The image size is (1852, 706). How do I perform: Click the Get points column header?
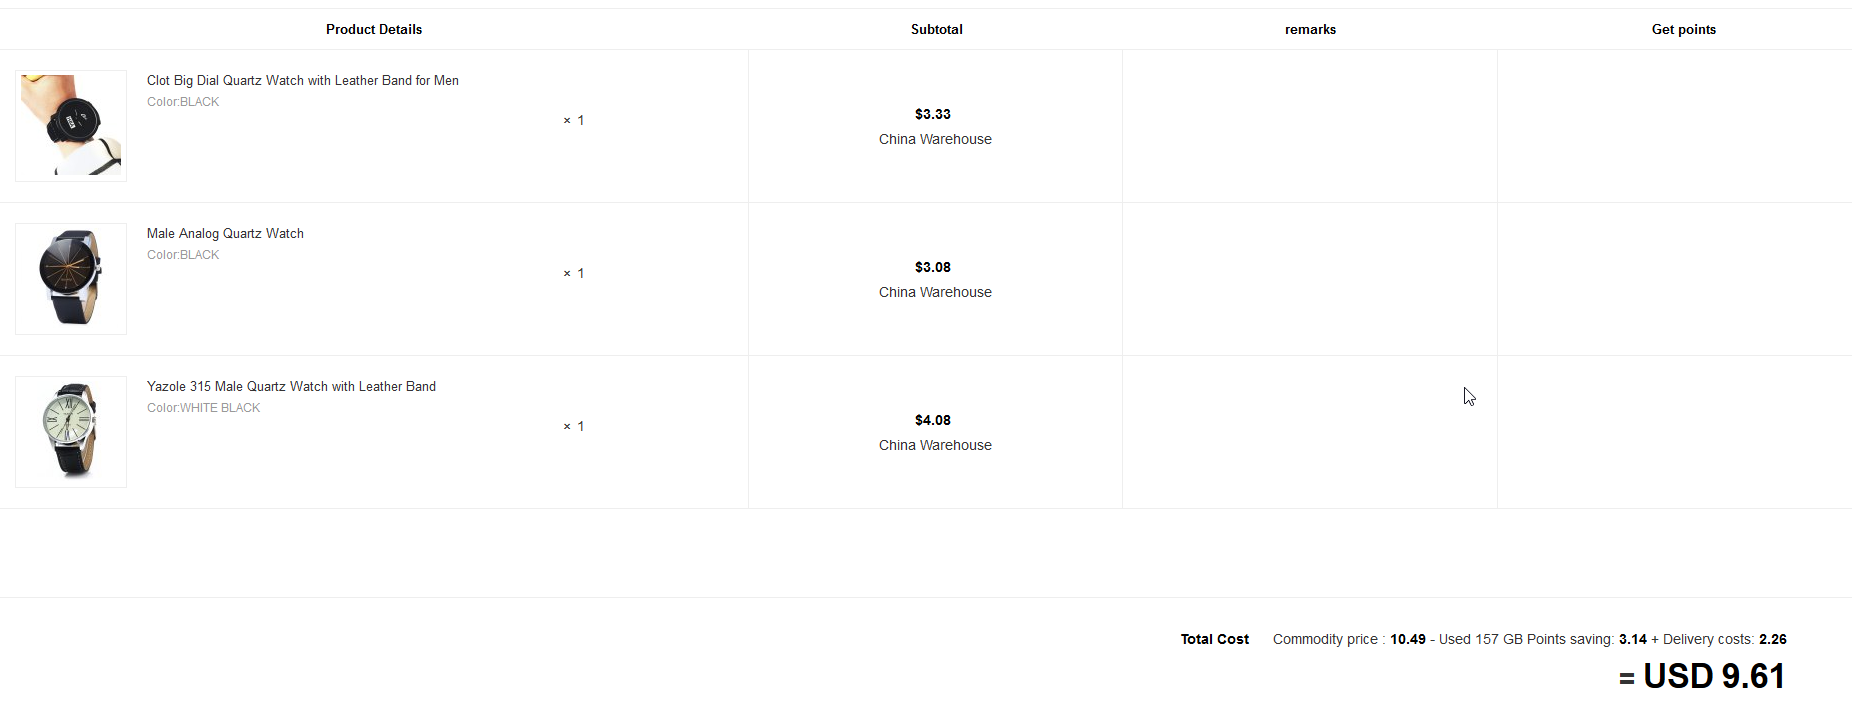tap(1683, 30)
